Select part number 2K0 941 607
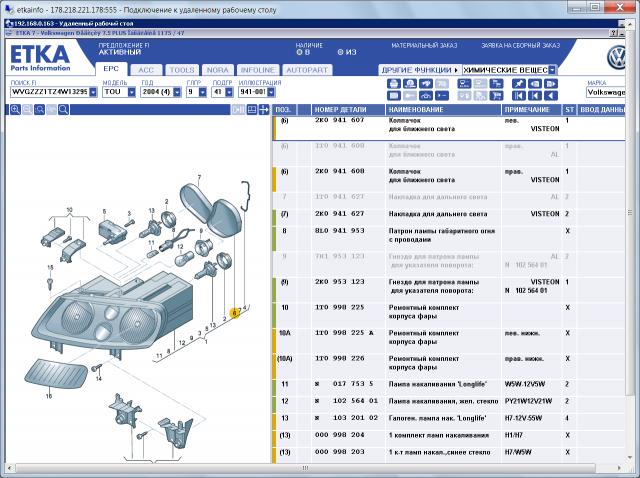Image resolution: width=640 pixels, height=478 pixels. (x=339, y=120)
